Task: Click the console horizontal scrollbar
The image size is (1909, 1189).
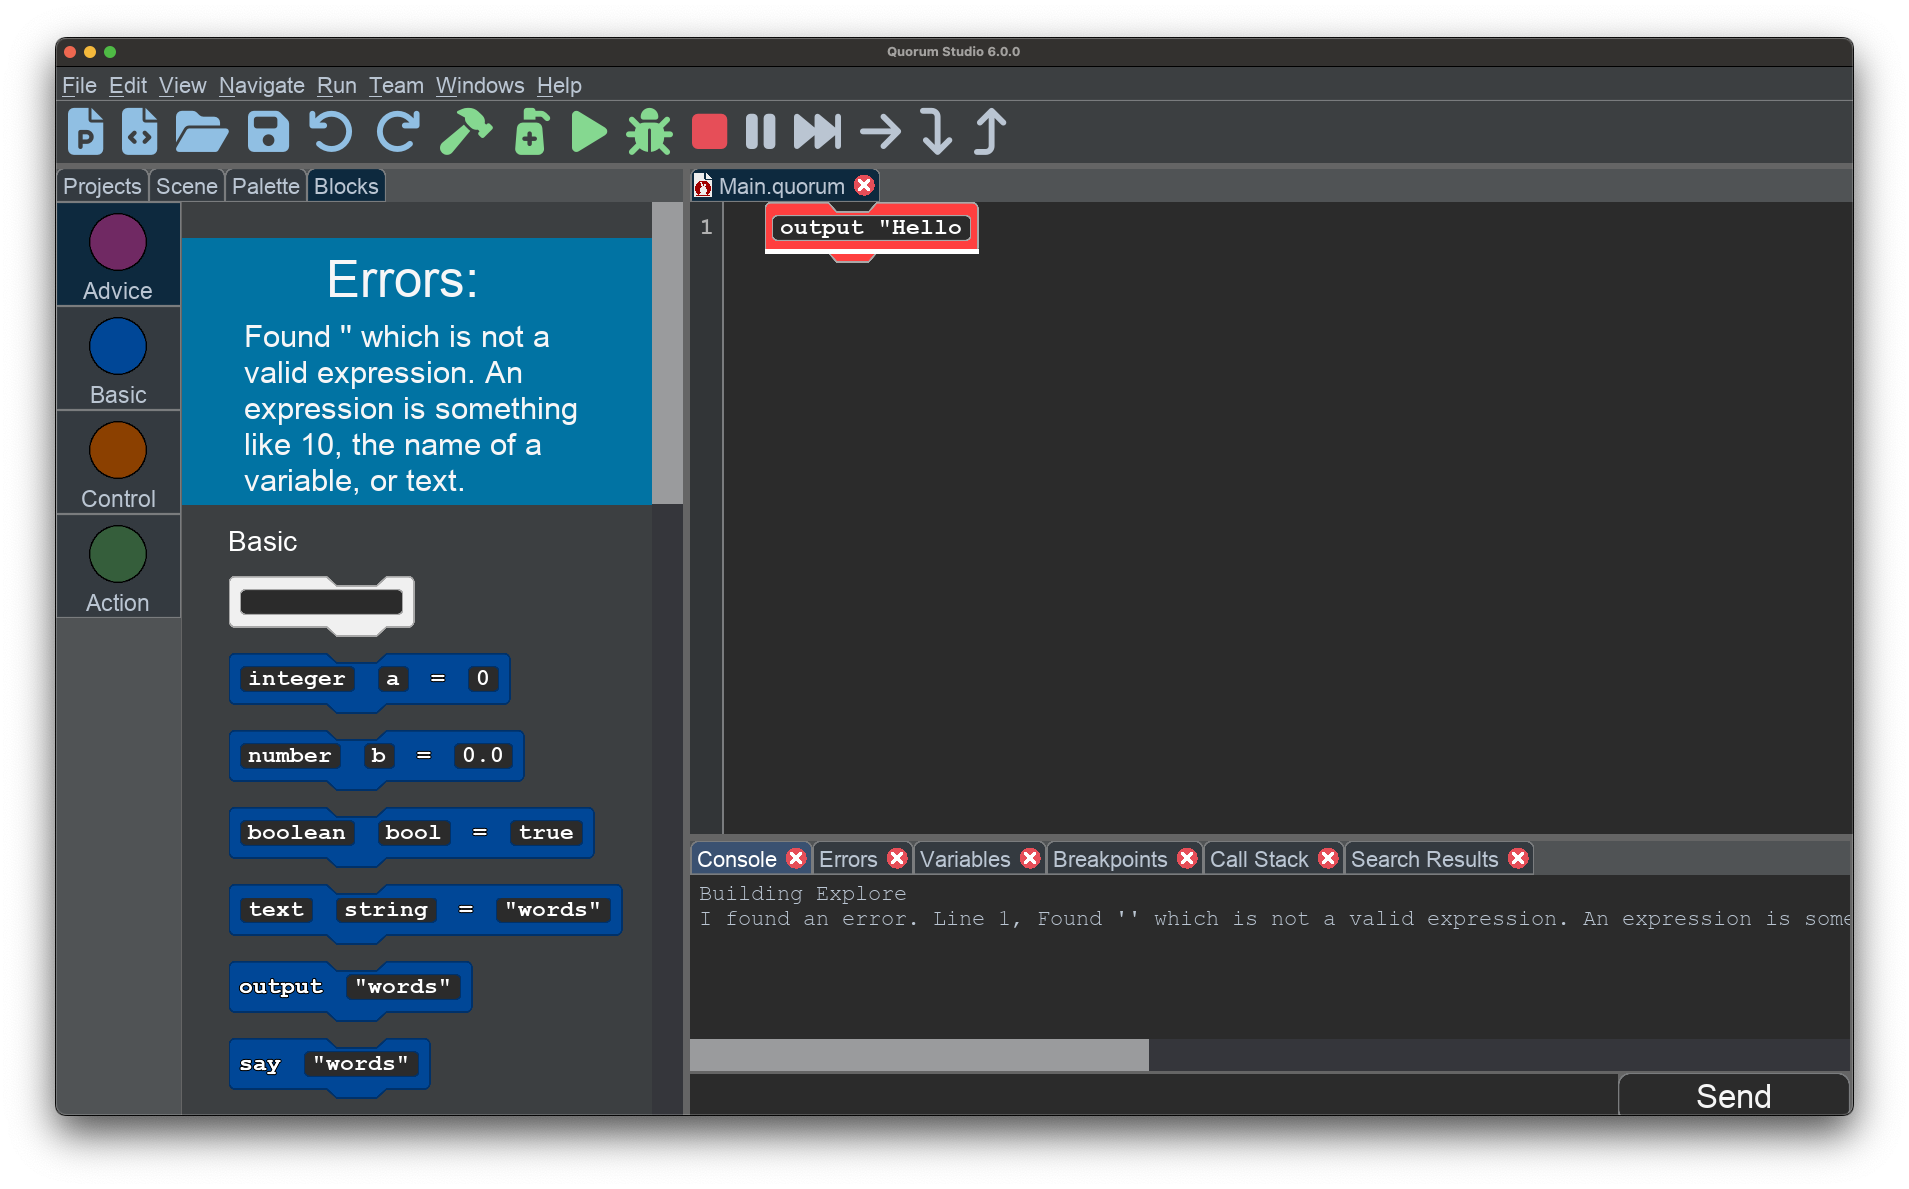Action: coord(919,1055)
